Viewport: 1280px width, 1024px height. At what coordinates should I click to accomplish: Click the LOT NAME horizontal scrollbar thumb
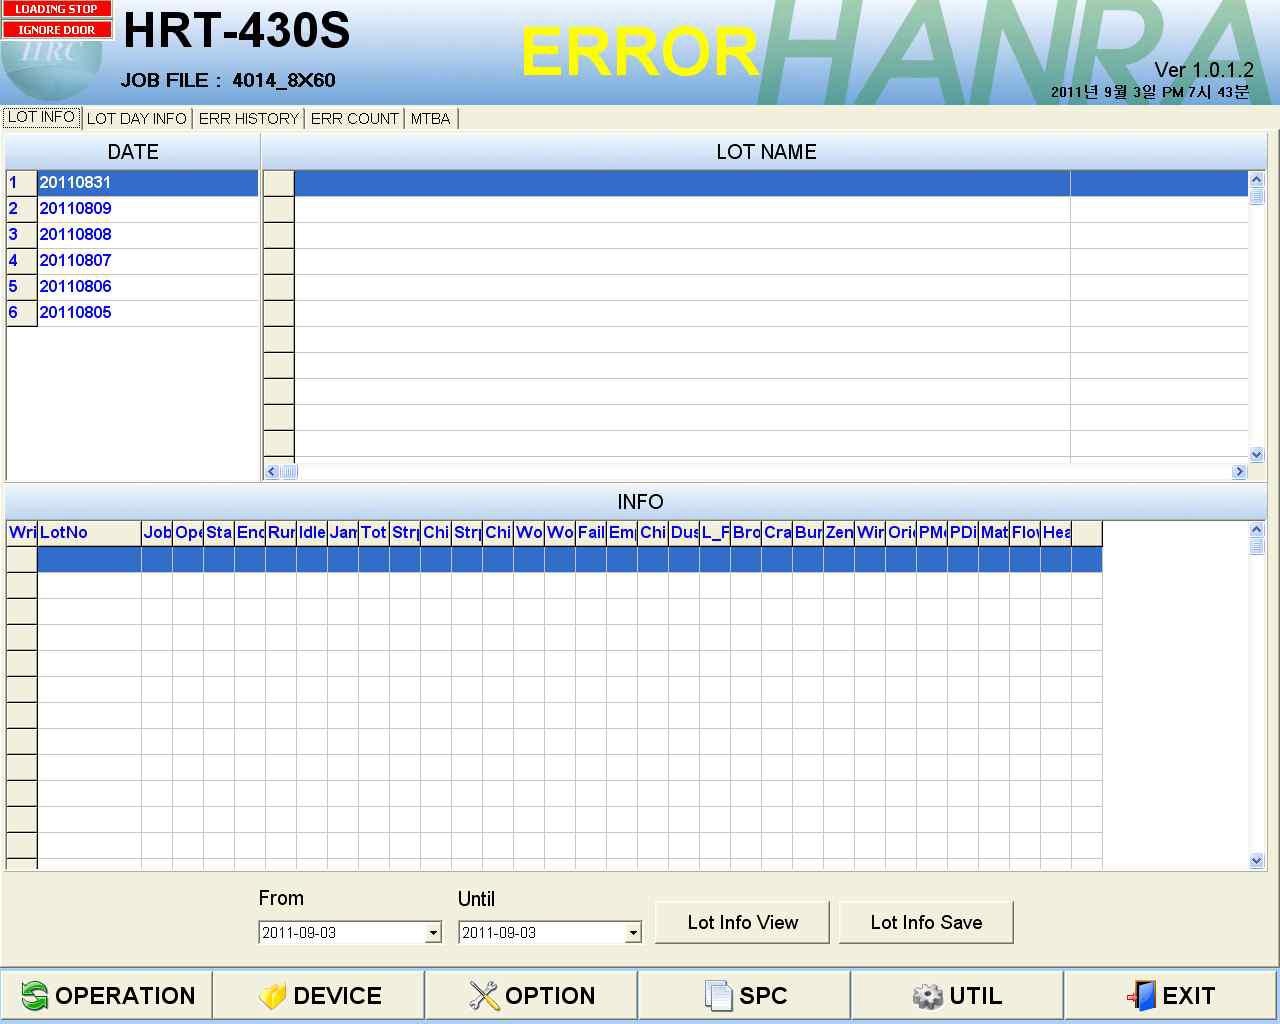point(288,471)
